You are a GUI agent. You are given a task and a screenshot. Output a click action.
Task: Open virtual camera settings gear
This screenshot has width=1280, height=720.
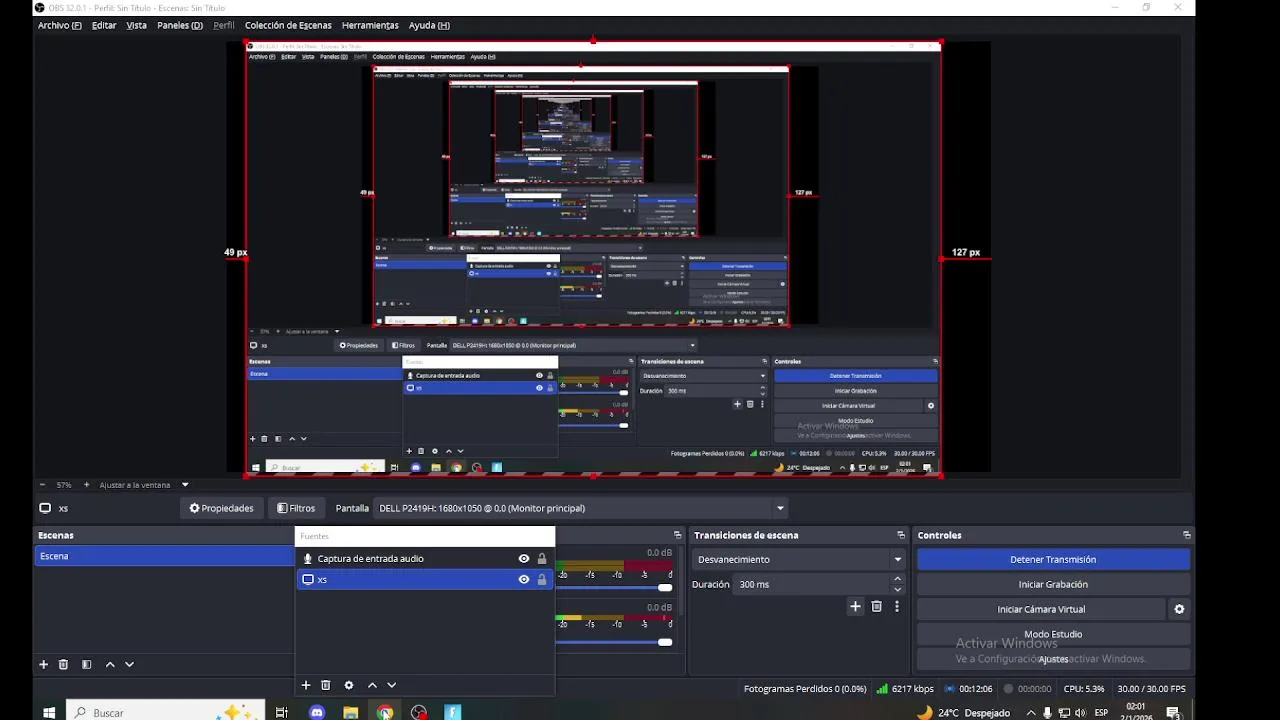coord(1179,609)
